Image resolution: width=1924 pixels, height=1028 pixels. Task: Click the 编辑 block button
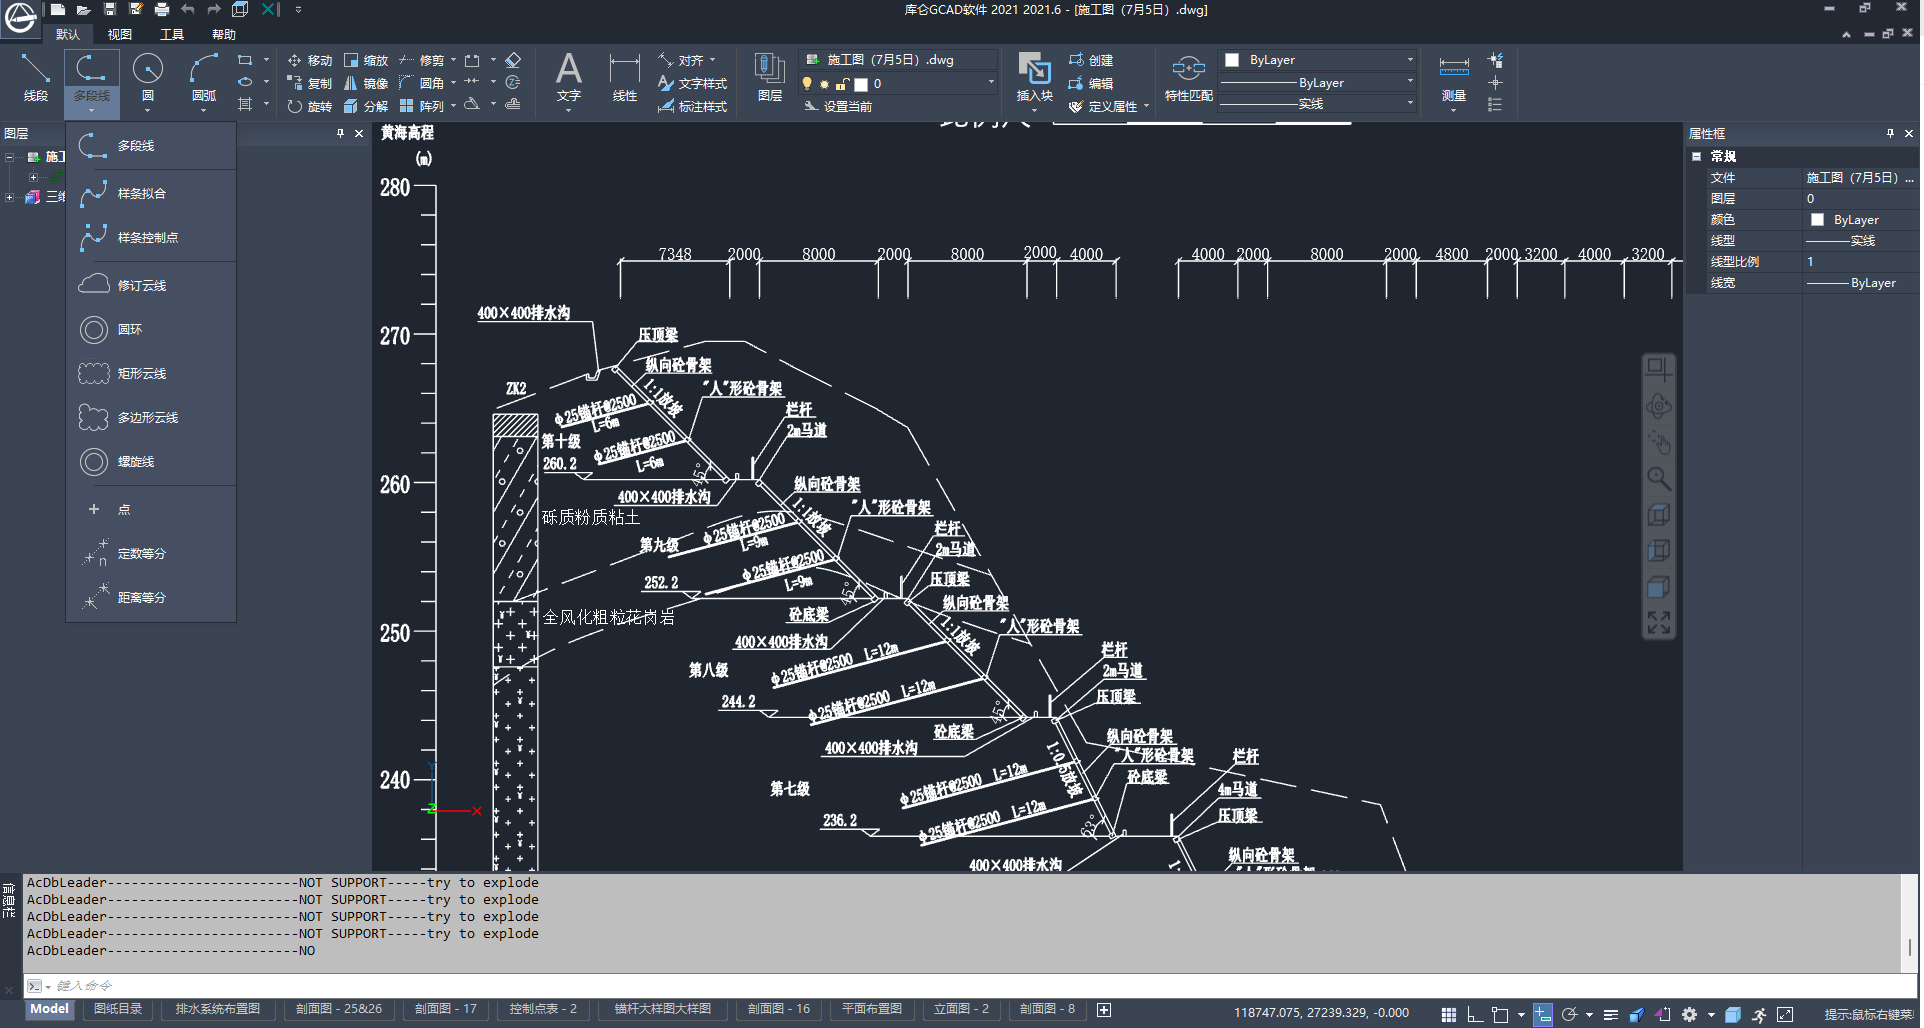pyautogui.click(x=1091, y=83)
